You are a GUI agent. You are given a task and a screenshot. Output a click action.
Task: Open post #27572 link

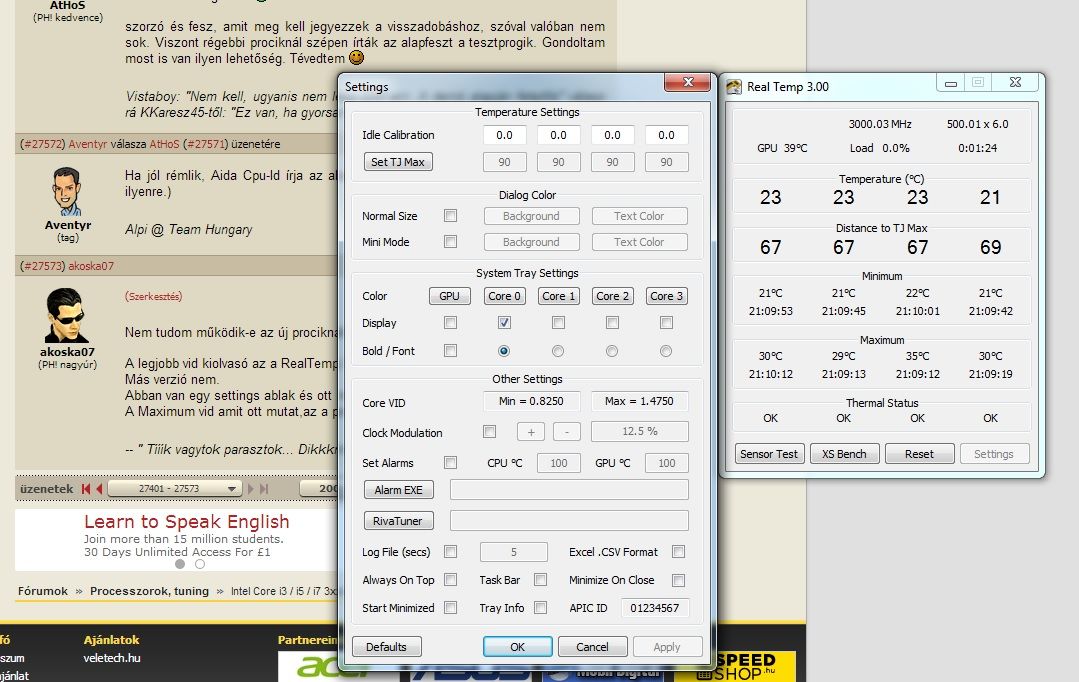[x=42, y=144]
